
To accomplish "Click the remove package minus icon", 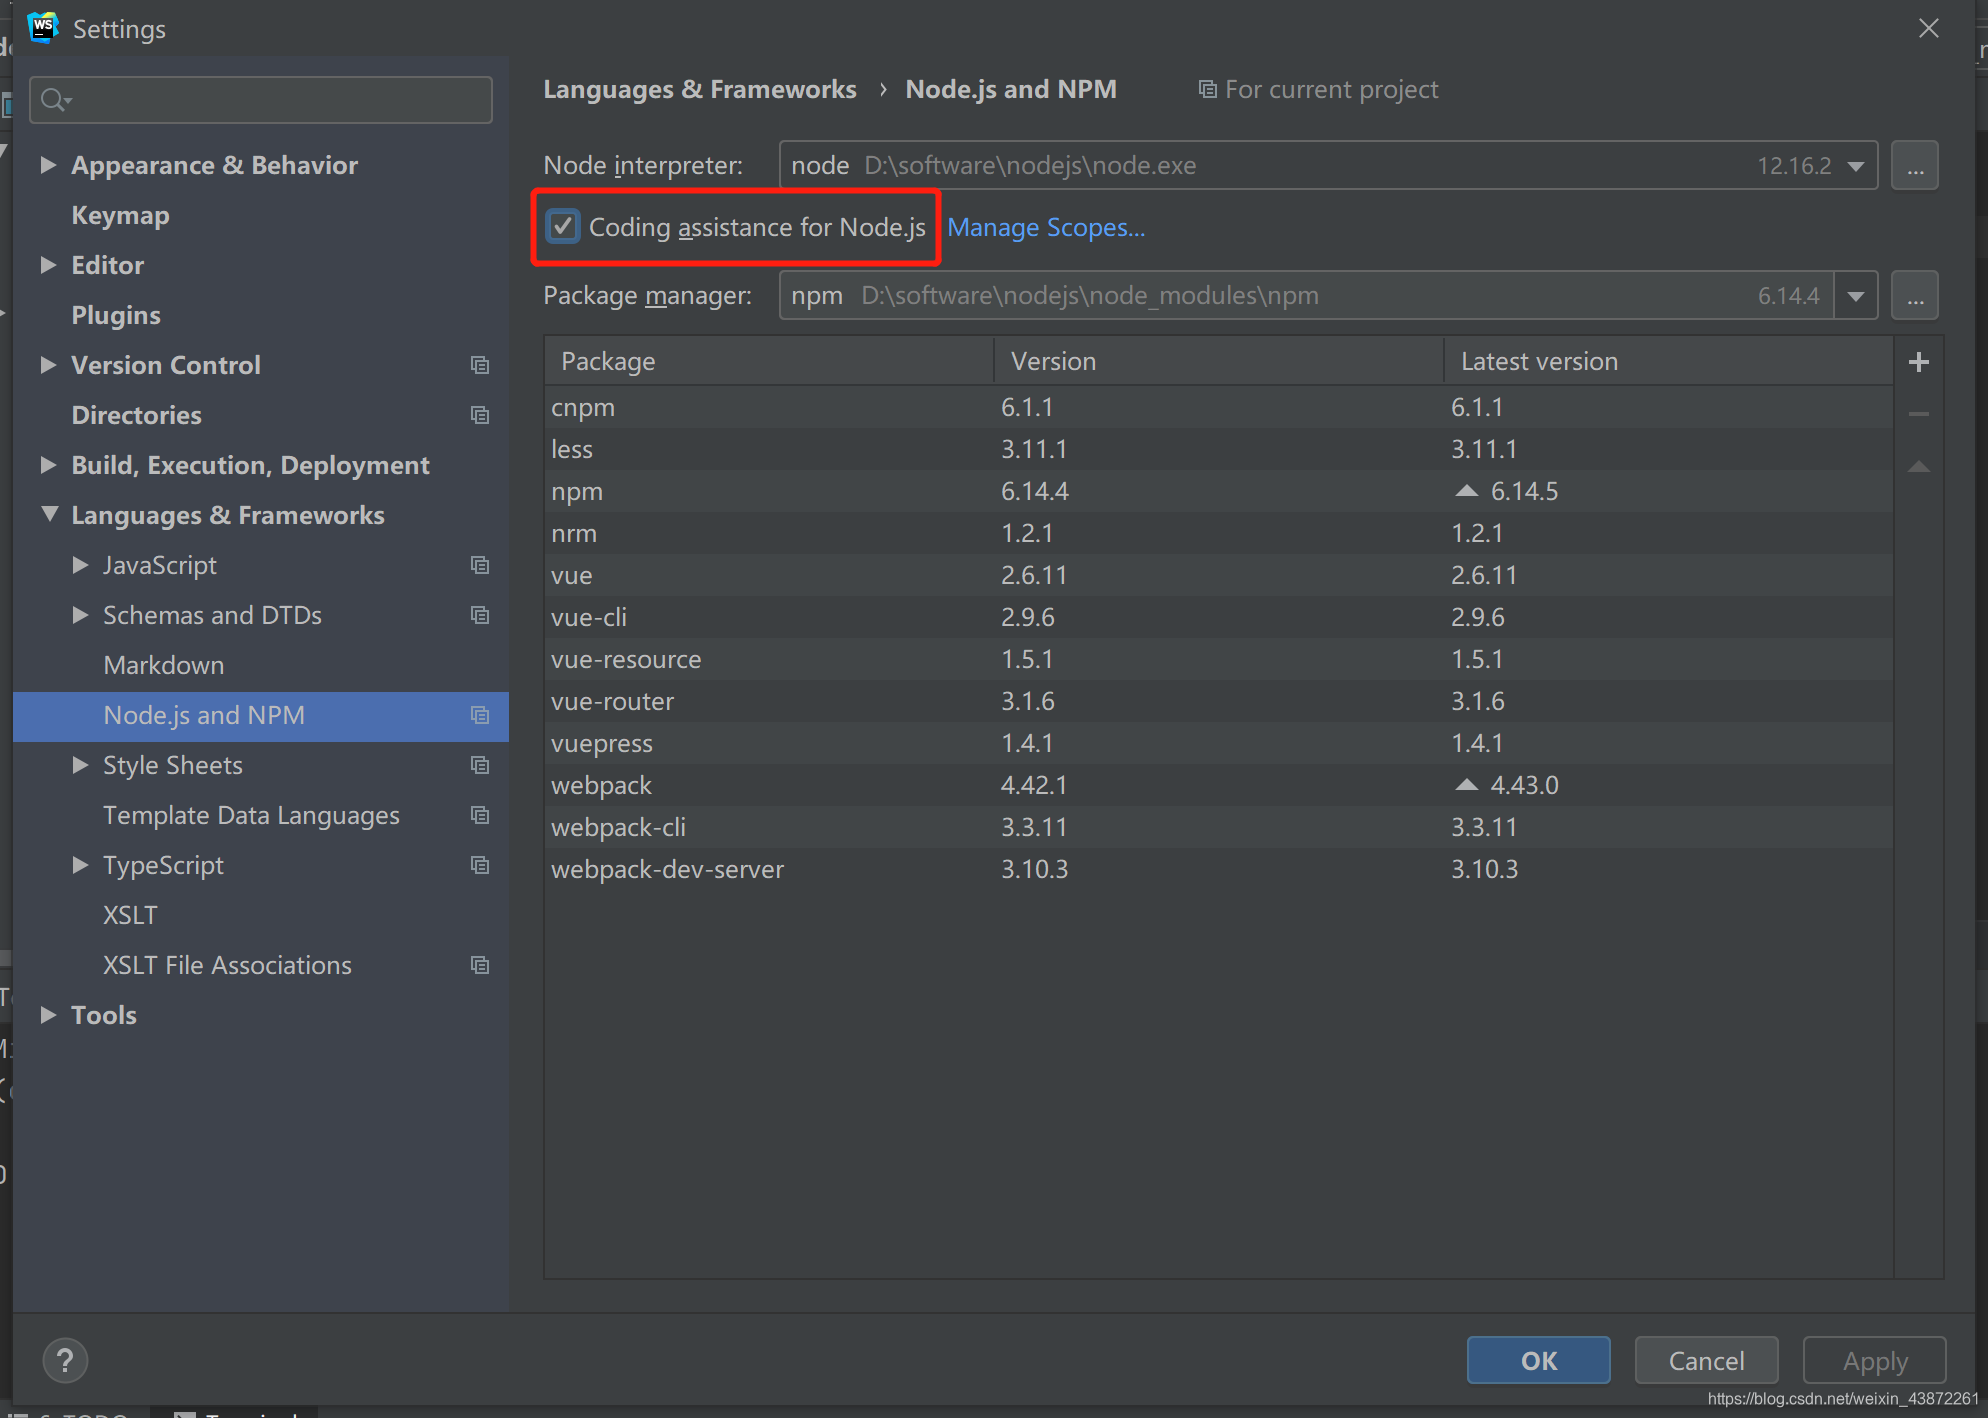I will click(1918, 413).
